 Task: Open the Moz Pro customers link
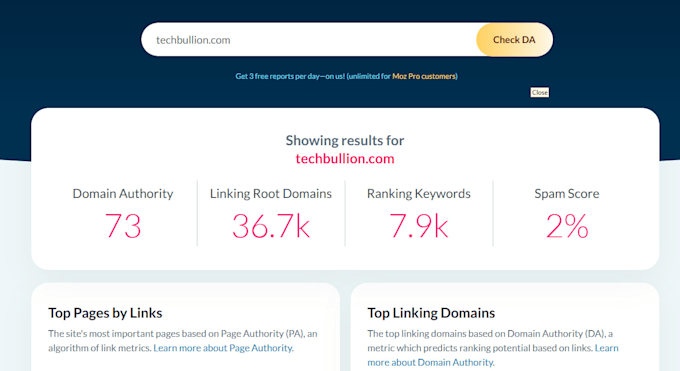click(x=424, y=76)
